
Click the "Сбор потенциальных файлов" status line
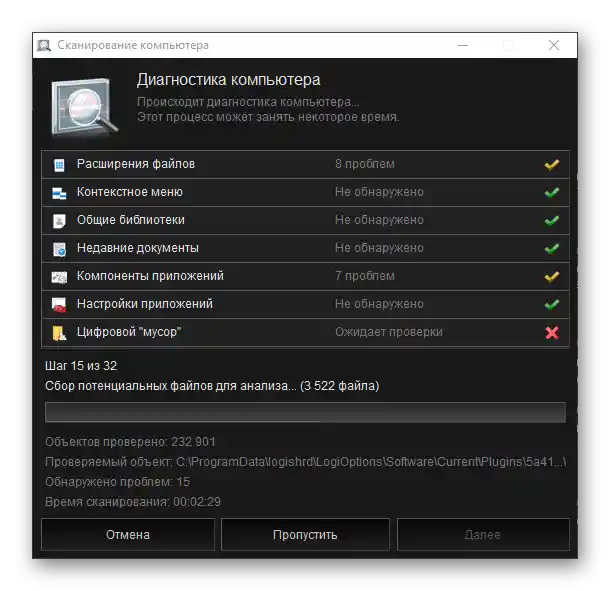pos(212,386)
